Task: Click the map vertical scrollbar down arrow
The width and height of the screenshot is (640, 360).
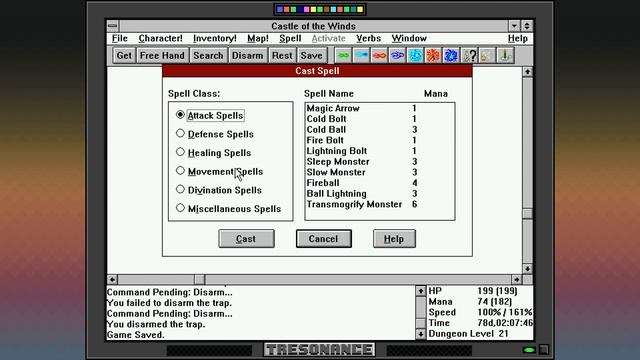Action: [x=527, y=269]
